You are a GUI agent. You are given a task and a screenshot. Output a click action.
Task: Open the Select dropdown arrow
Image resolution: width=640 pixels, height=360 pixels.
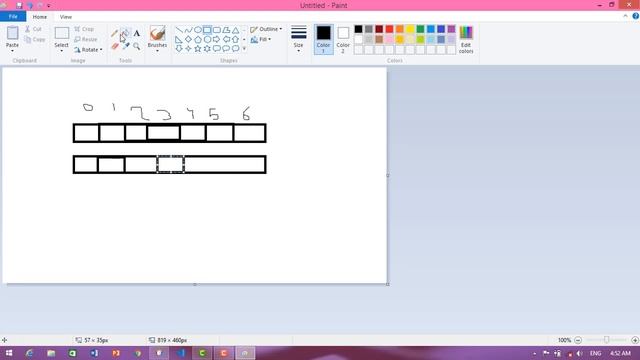[x=62, y=51]
